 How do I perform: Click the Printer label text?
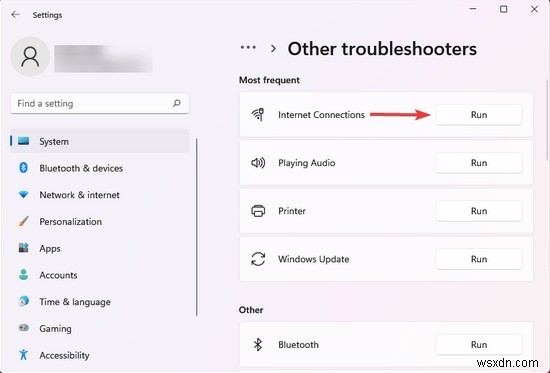click(x=292, y=211)
